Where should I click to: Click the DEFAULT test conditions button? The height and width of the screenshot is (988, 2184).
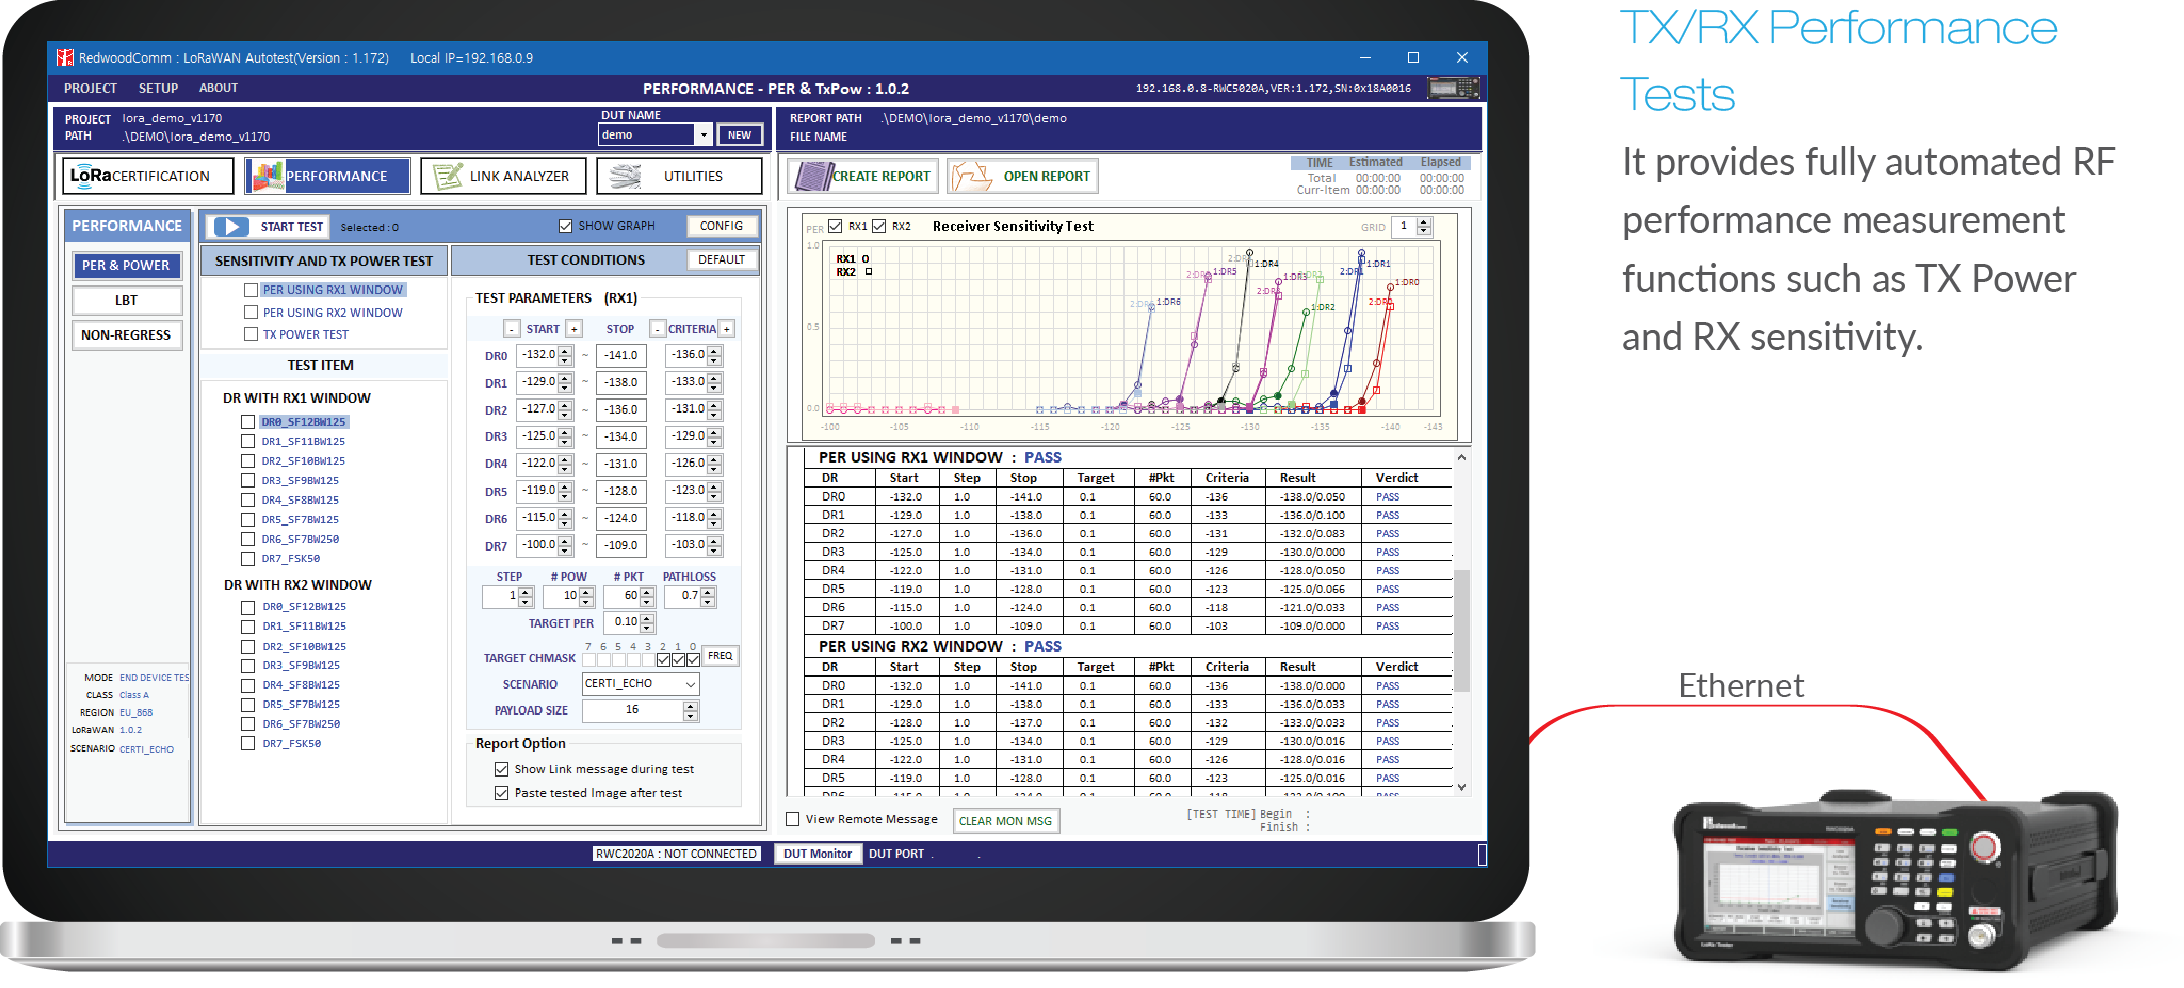[721, 260]
